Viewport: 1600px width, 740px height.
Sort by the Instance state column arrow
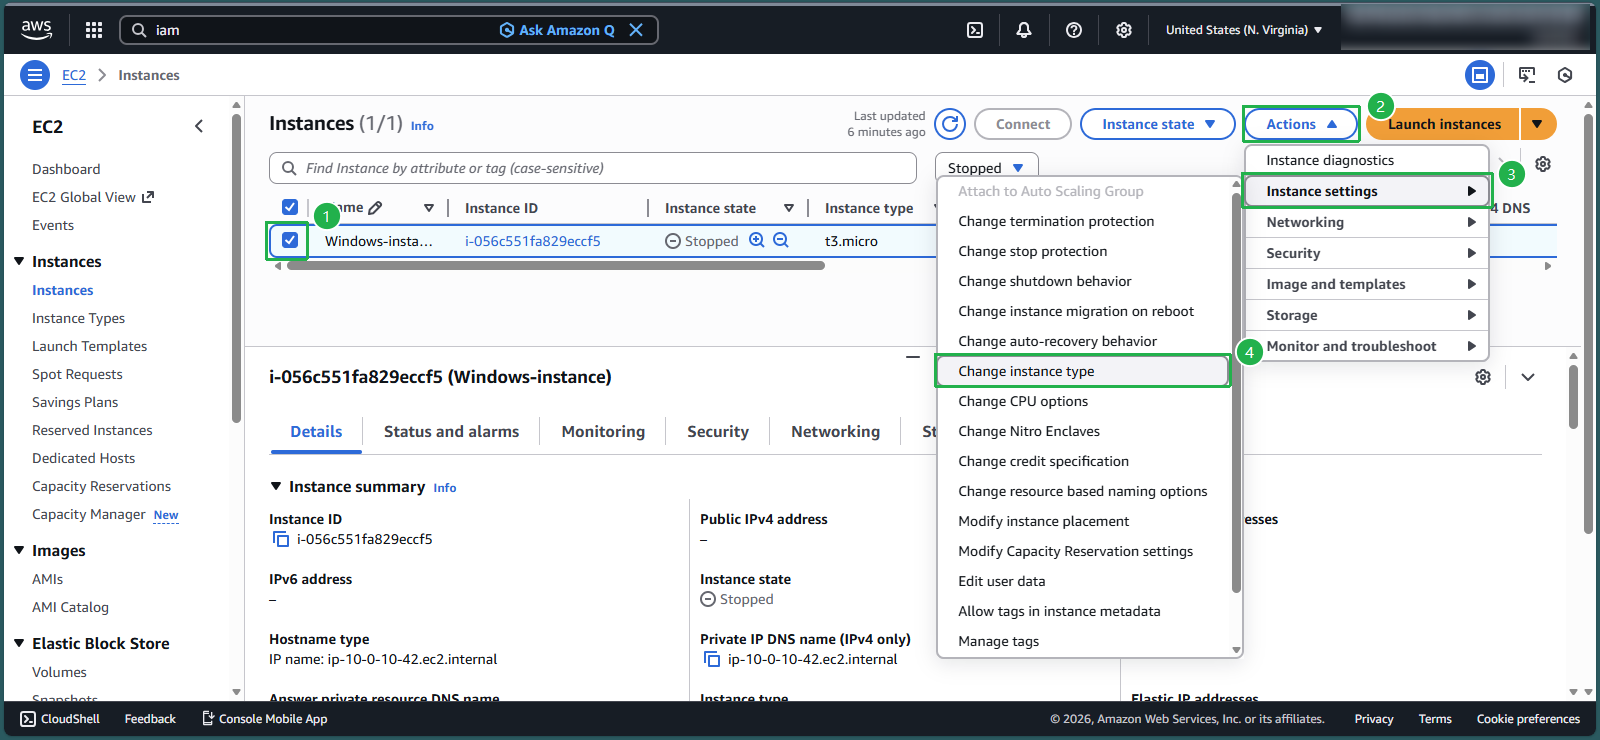[x=789, y=208]
